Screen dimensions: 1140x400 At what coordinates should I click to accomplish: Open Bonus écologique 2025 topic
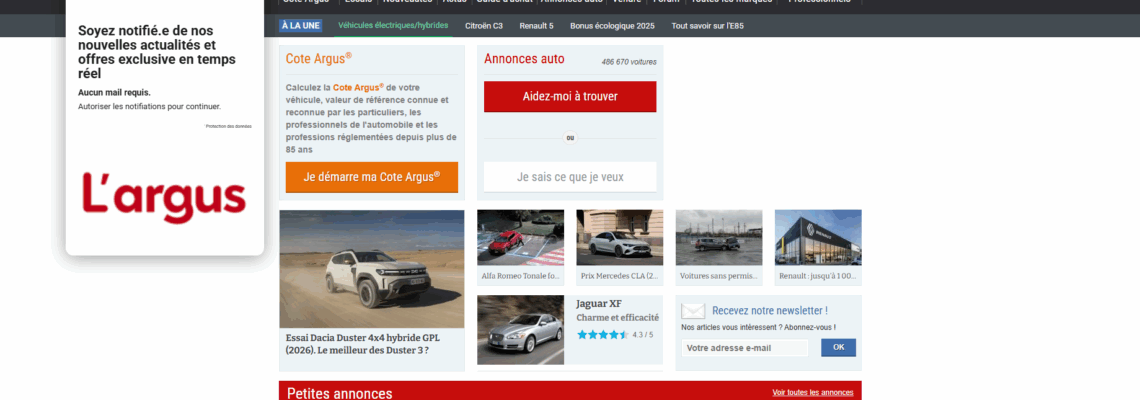click(x=612, y=25)
